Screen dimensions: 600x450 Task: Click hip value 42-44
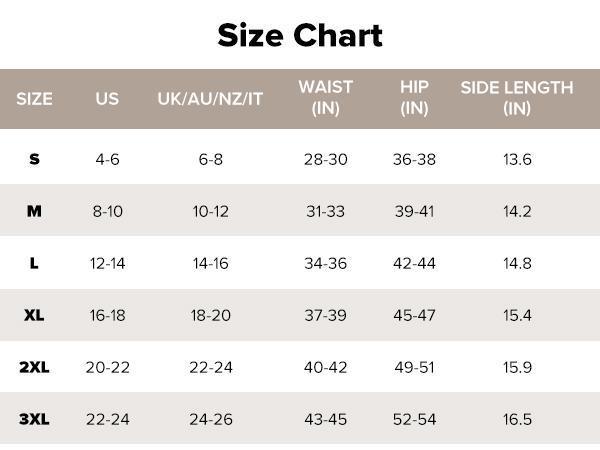coord(414,263)
